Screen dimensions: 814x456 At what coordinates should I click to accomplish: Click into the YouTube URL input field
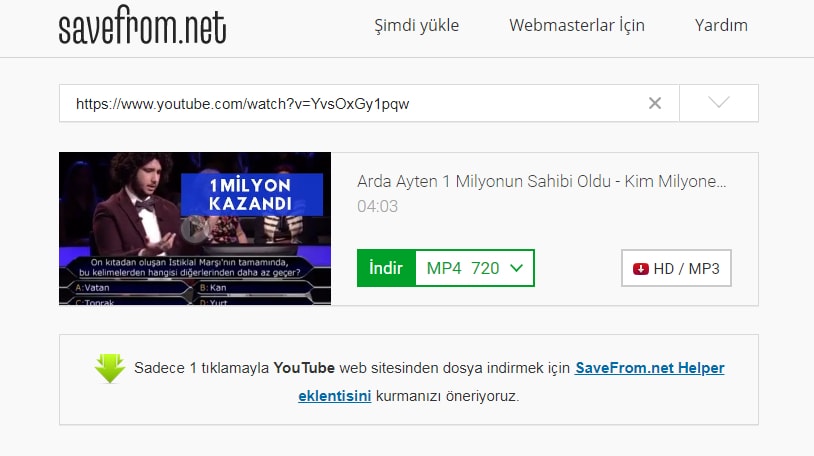point(353,103)
